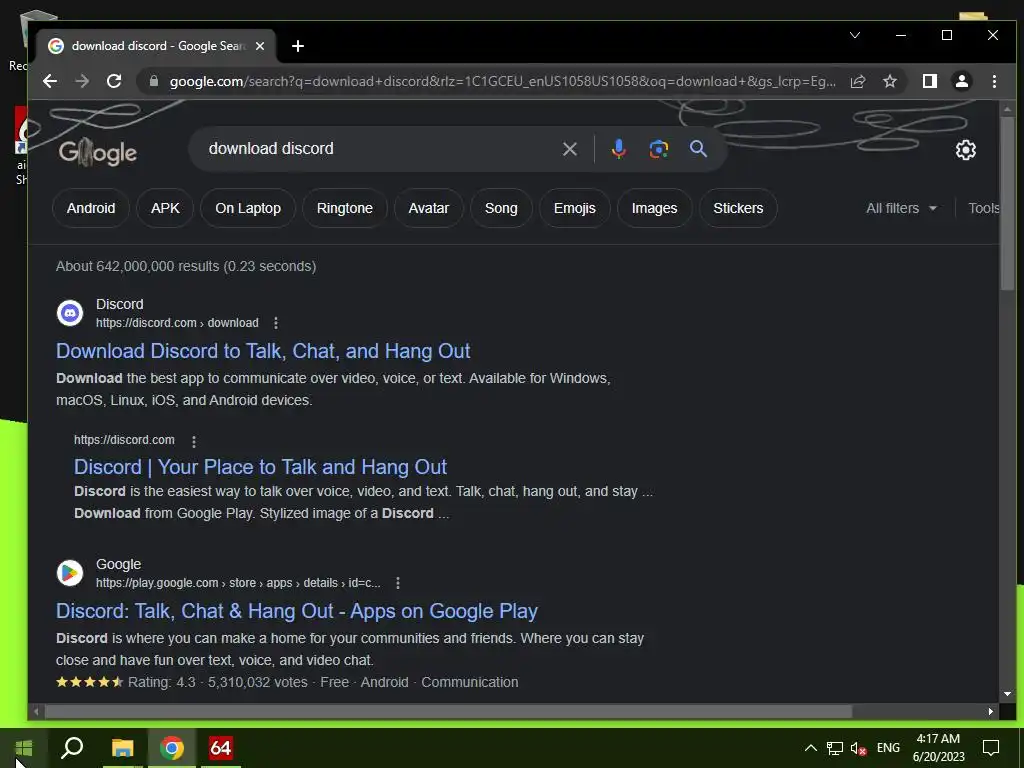
Task: Open the muted volume tray icon
Action: [x=859, y=749]
